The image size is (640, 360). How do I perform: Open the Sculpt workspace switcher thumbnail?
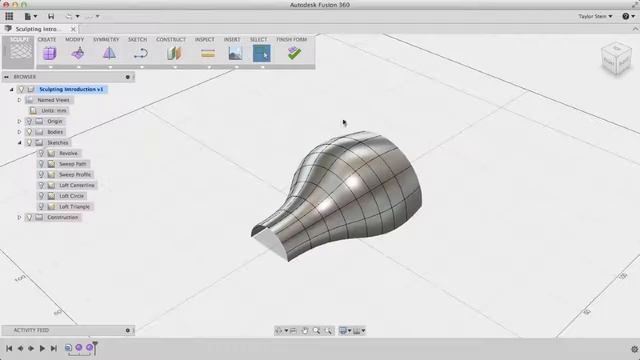[x=18, y=52]
